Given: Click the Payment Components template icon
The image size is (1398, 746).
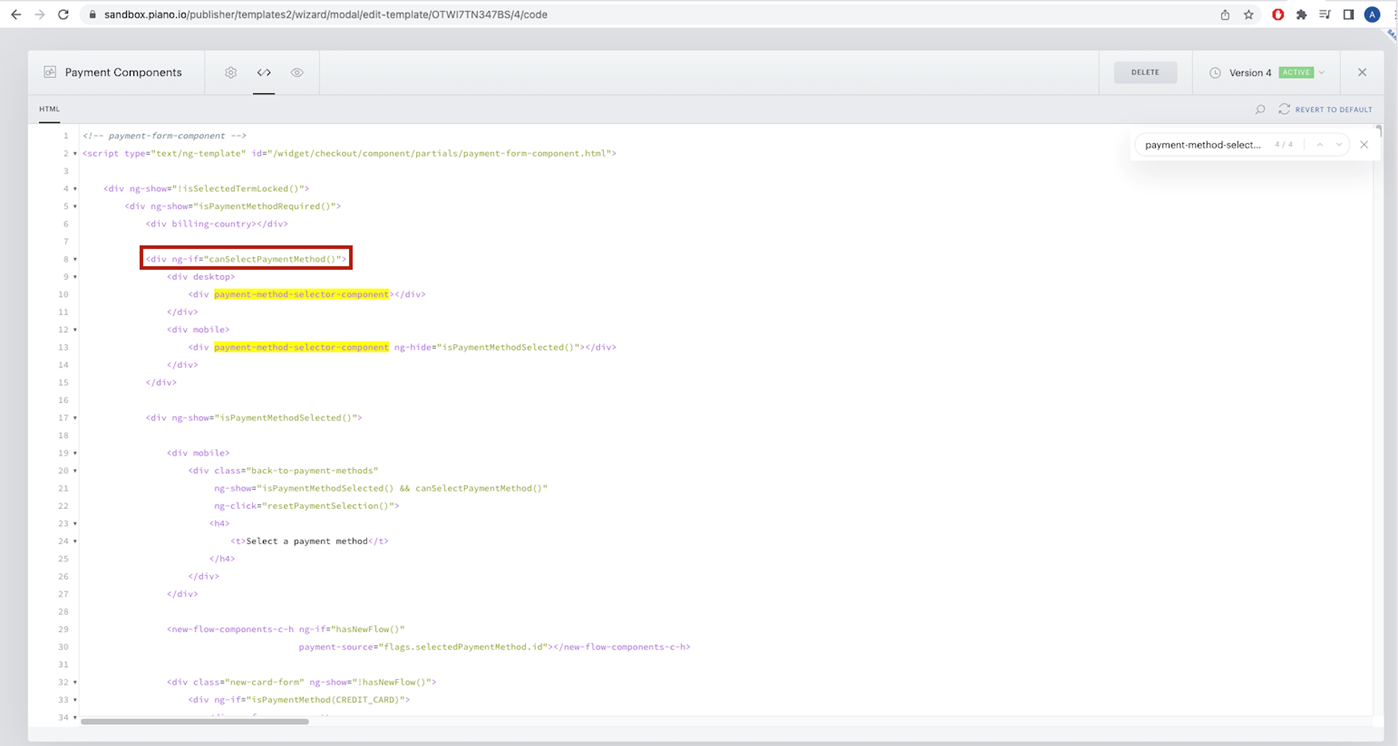Looking at the screenshot, I should tap(50, 73).
